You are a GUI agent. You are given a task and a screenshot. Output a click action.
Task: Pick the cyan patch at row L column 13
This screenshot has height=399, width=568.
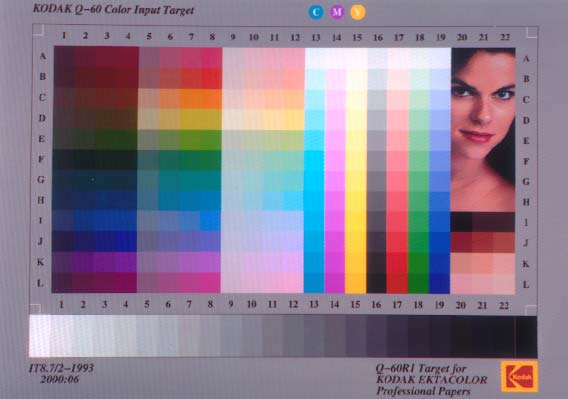pos(314,283)
